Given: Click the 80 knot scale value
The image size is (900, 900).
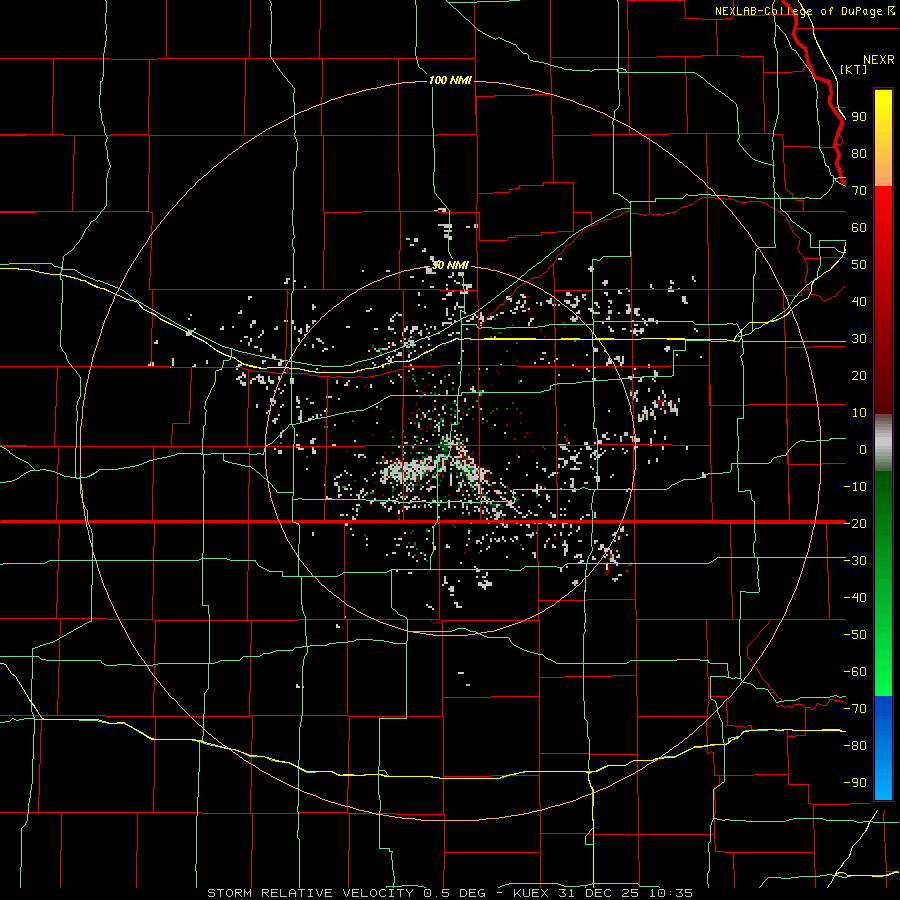Looking at the screenshot, I should click(859, 154).
